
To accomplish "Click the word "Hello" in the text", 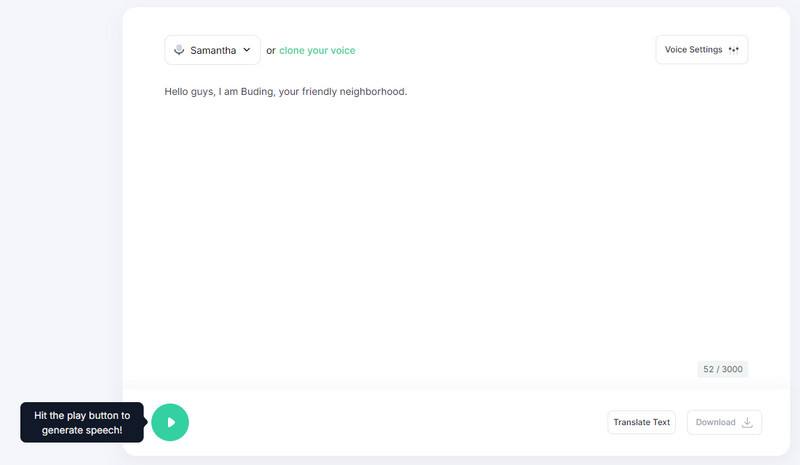I will tap(176, 91).
